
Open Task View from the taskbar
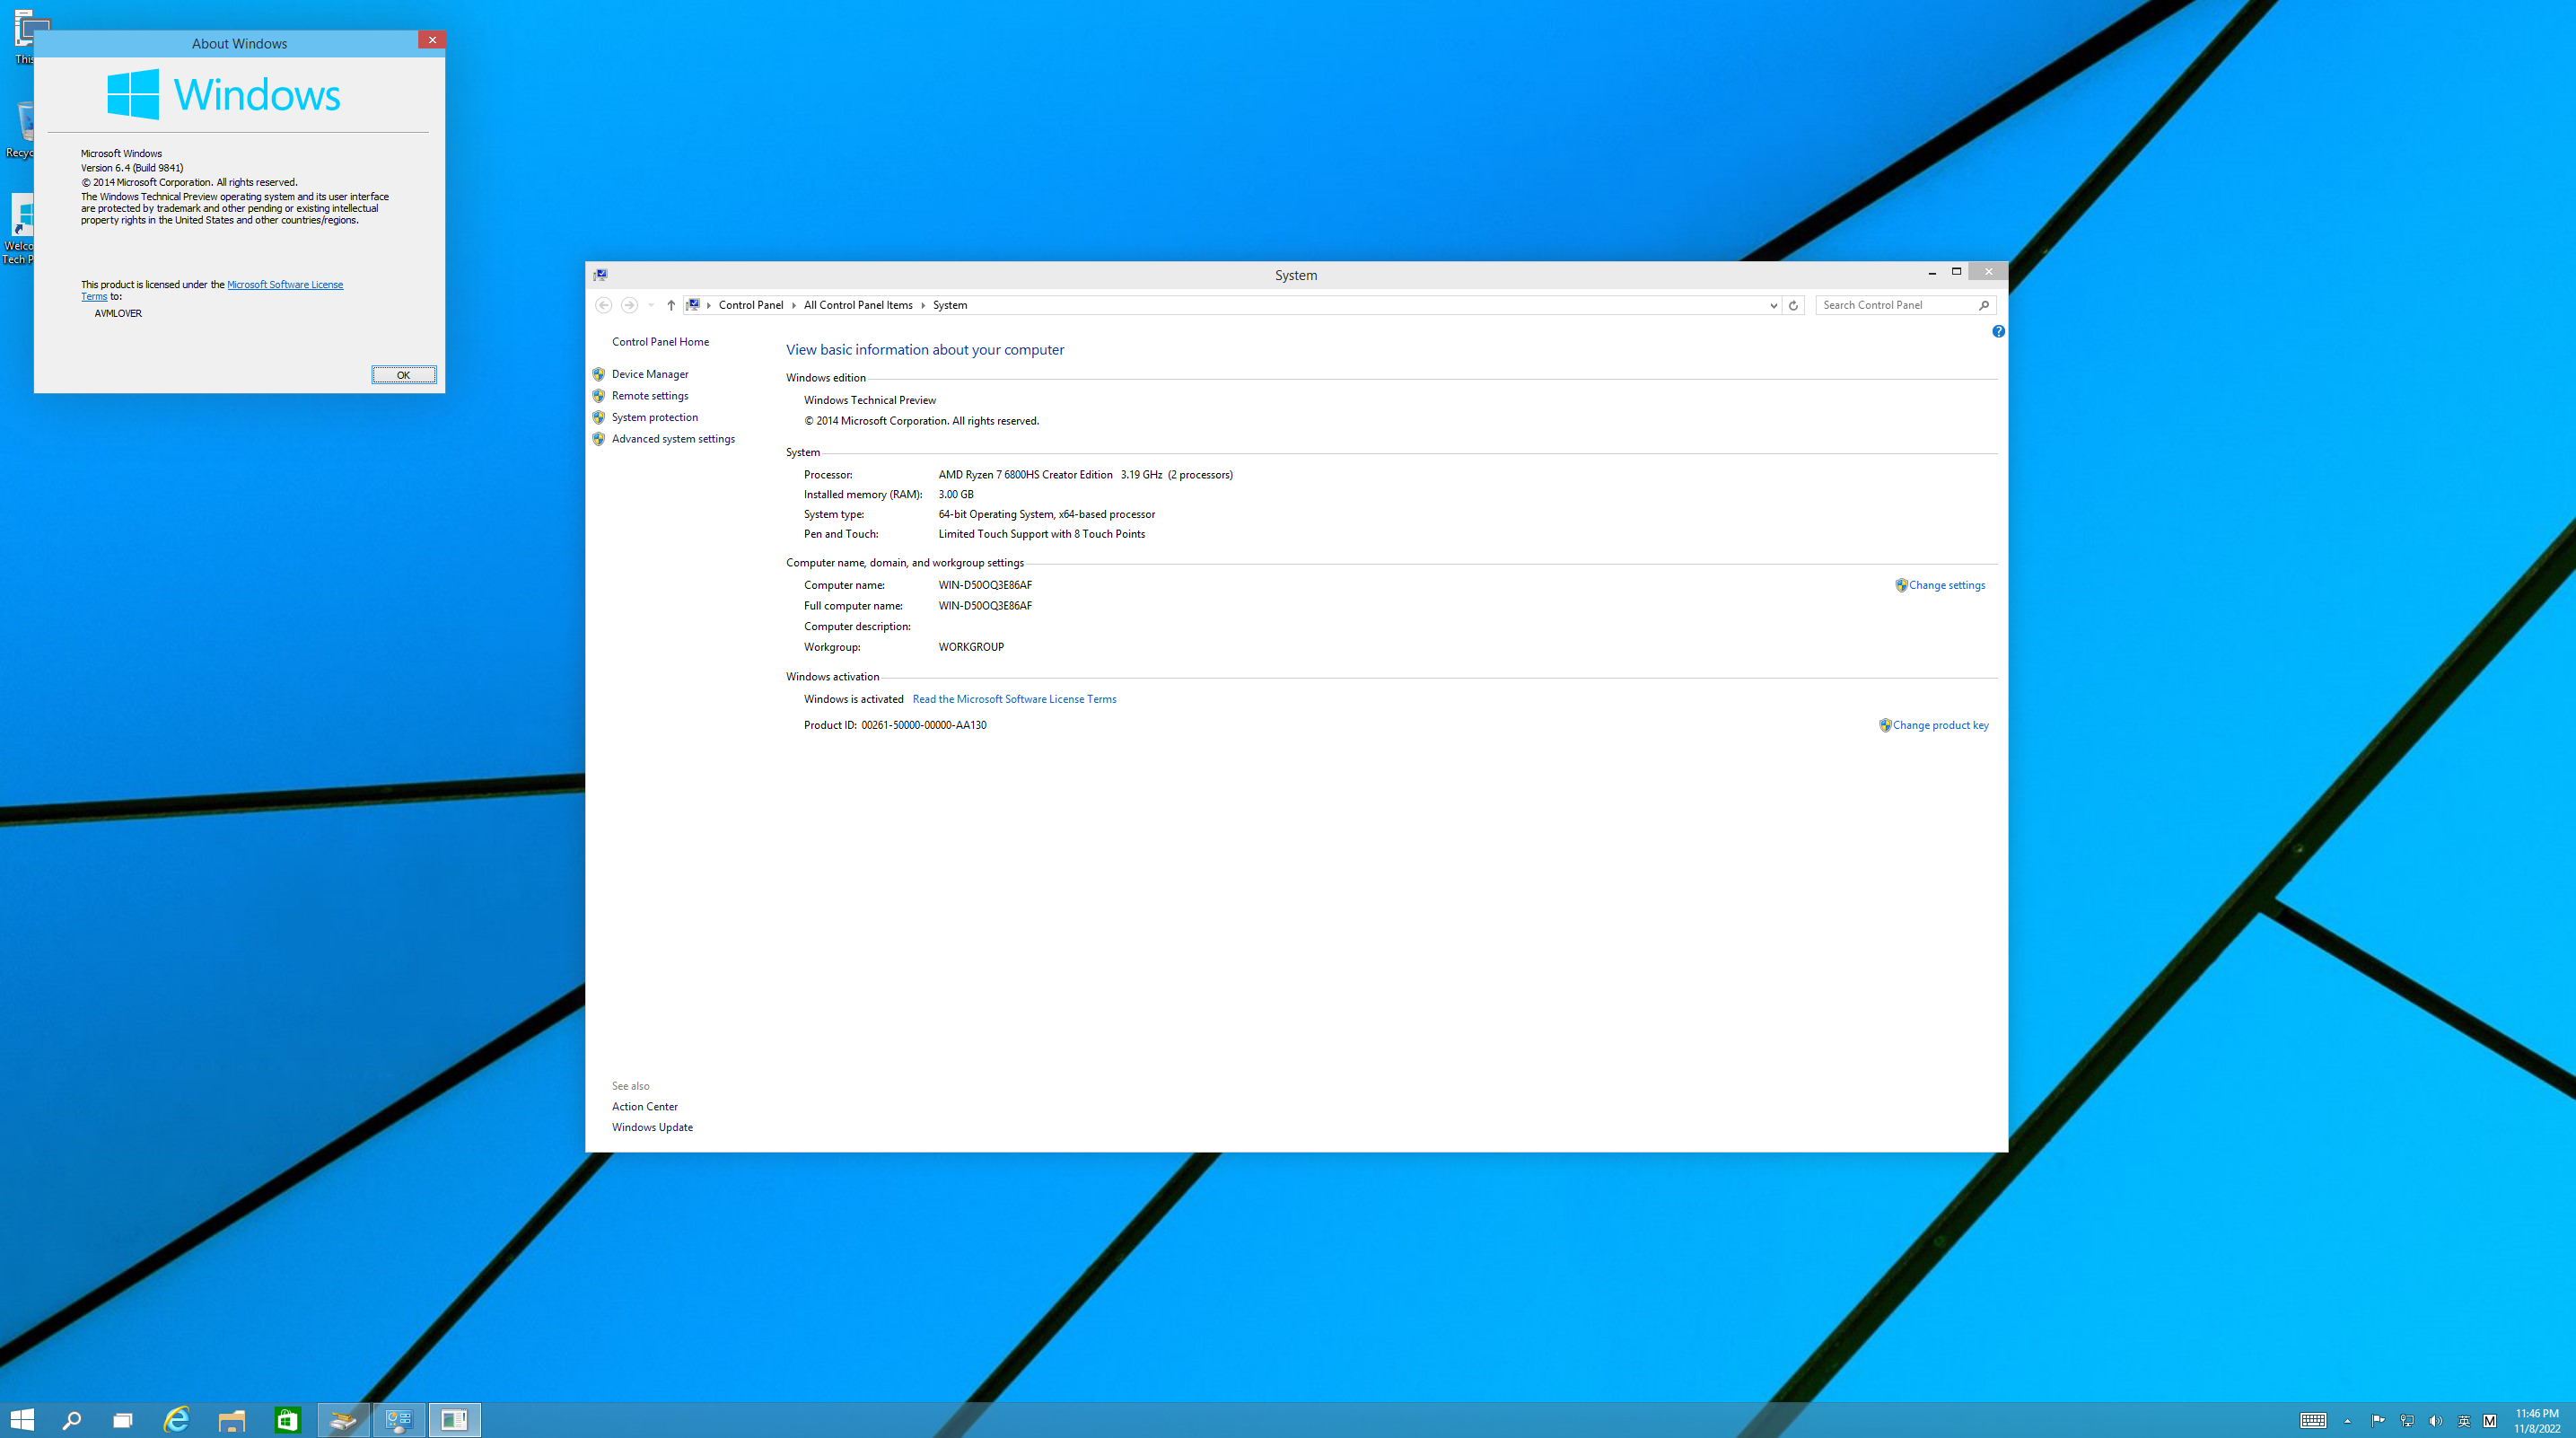tap(123, 1420)
